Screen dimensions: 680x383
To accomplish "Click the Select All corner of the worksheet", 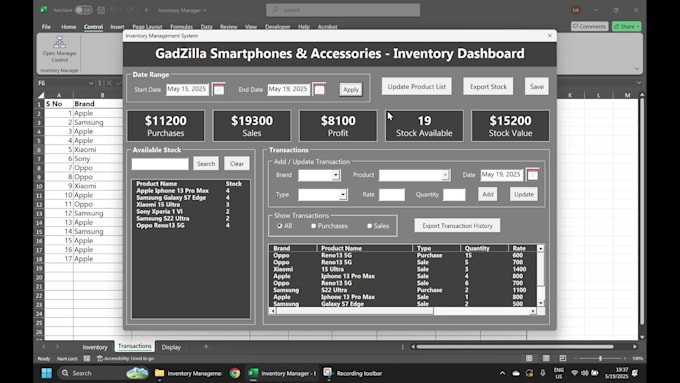I will [x=40, y=95].
